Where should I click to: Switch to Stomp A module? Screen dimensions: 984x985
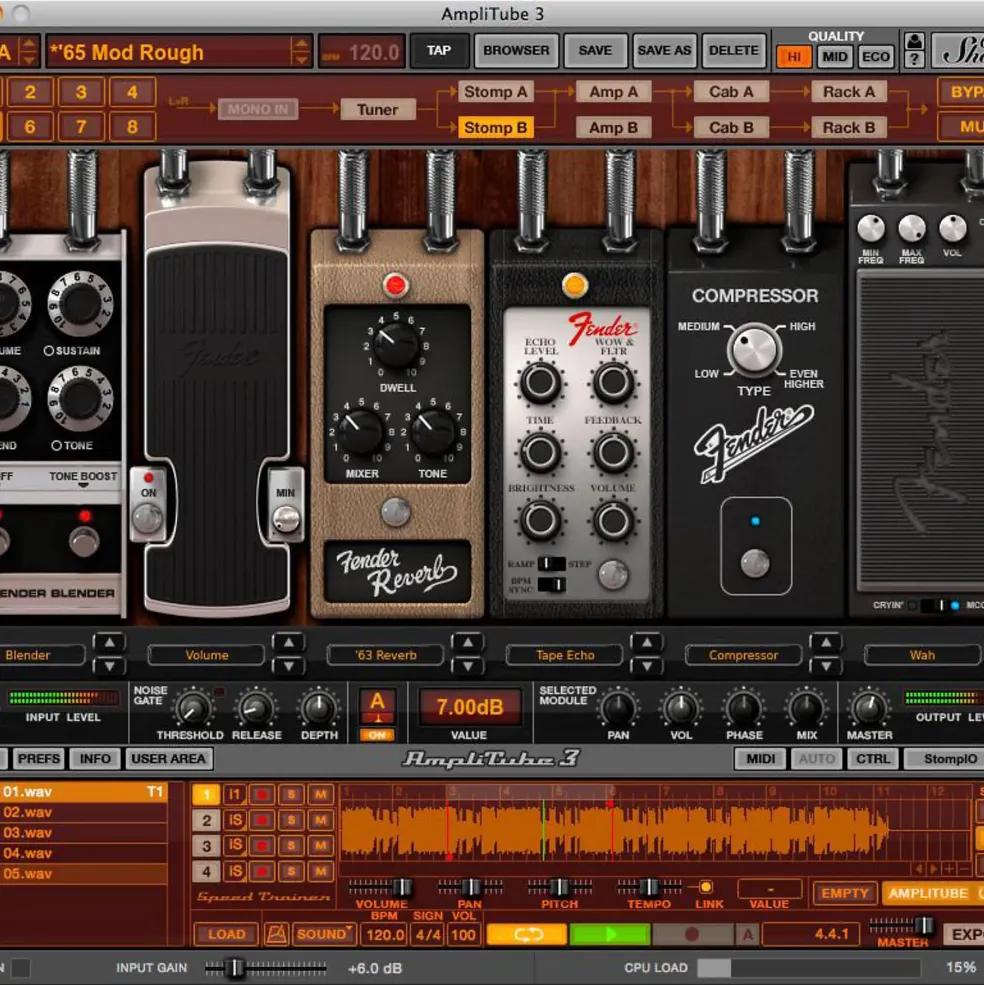point(495,92)
